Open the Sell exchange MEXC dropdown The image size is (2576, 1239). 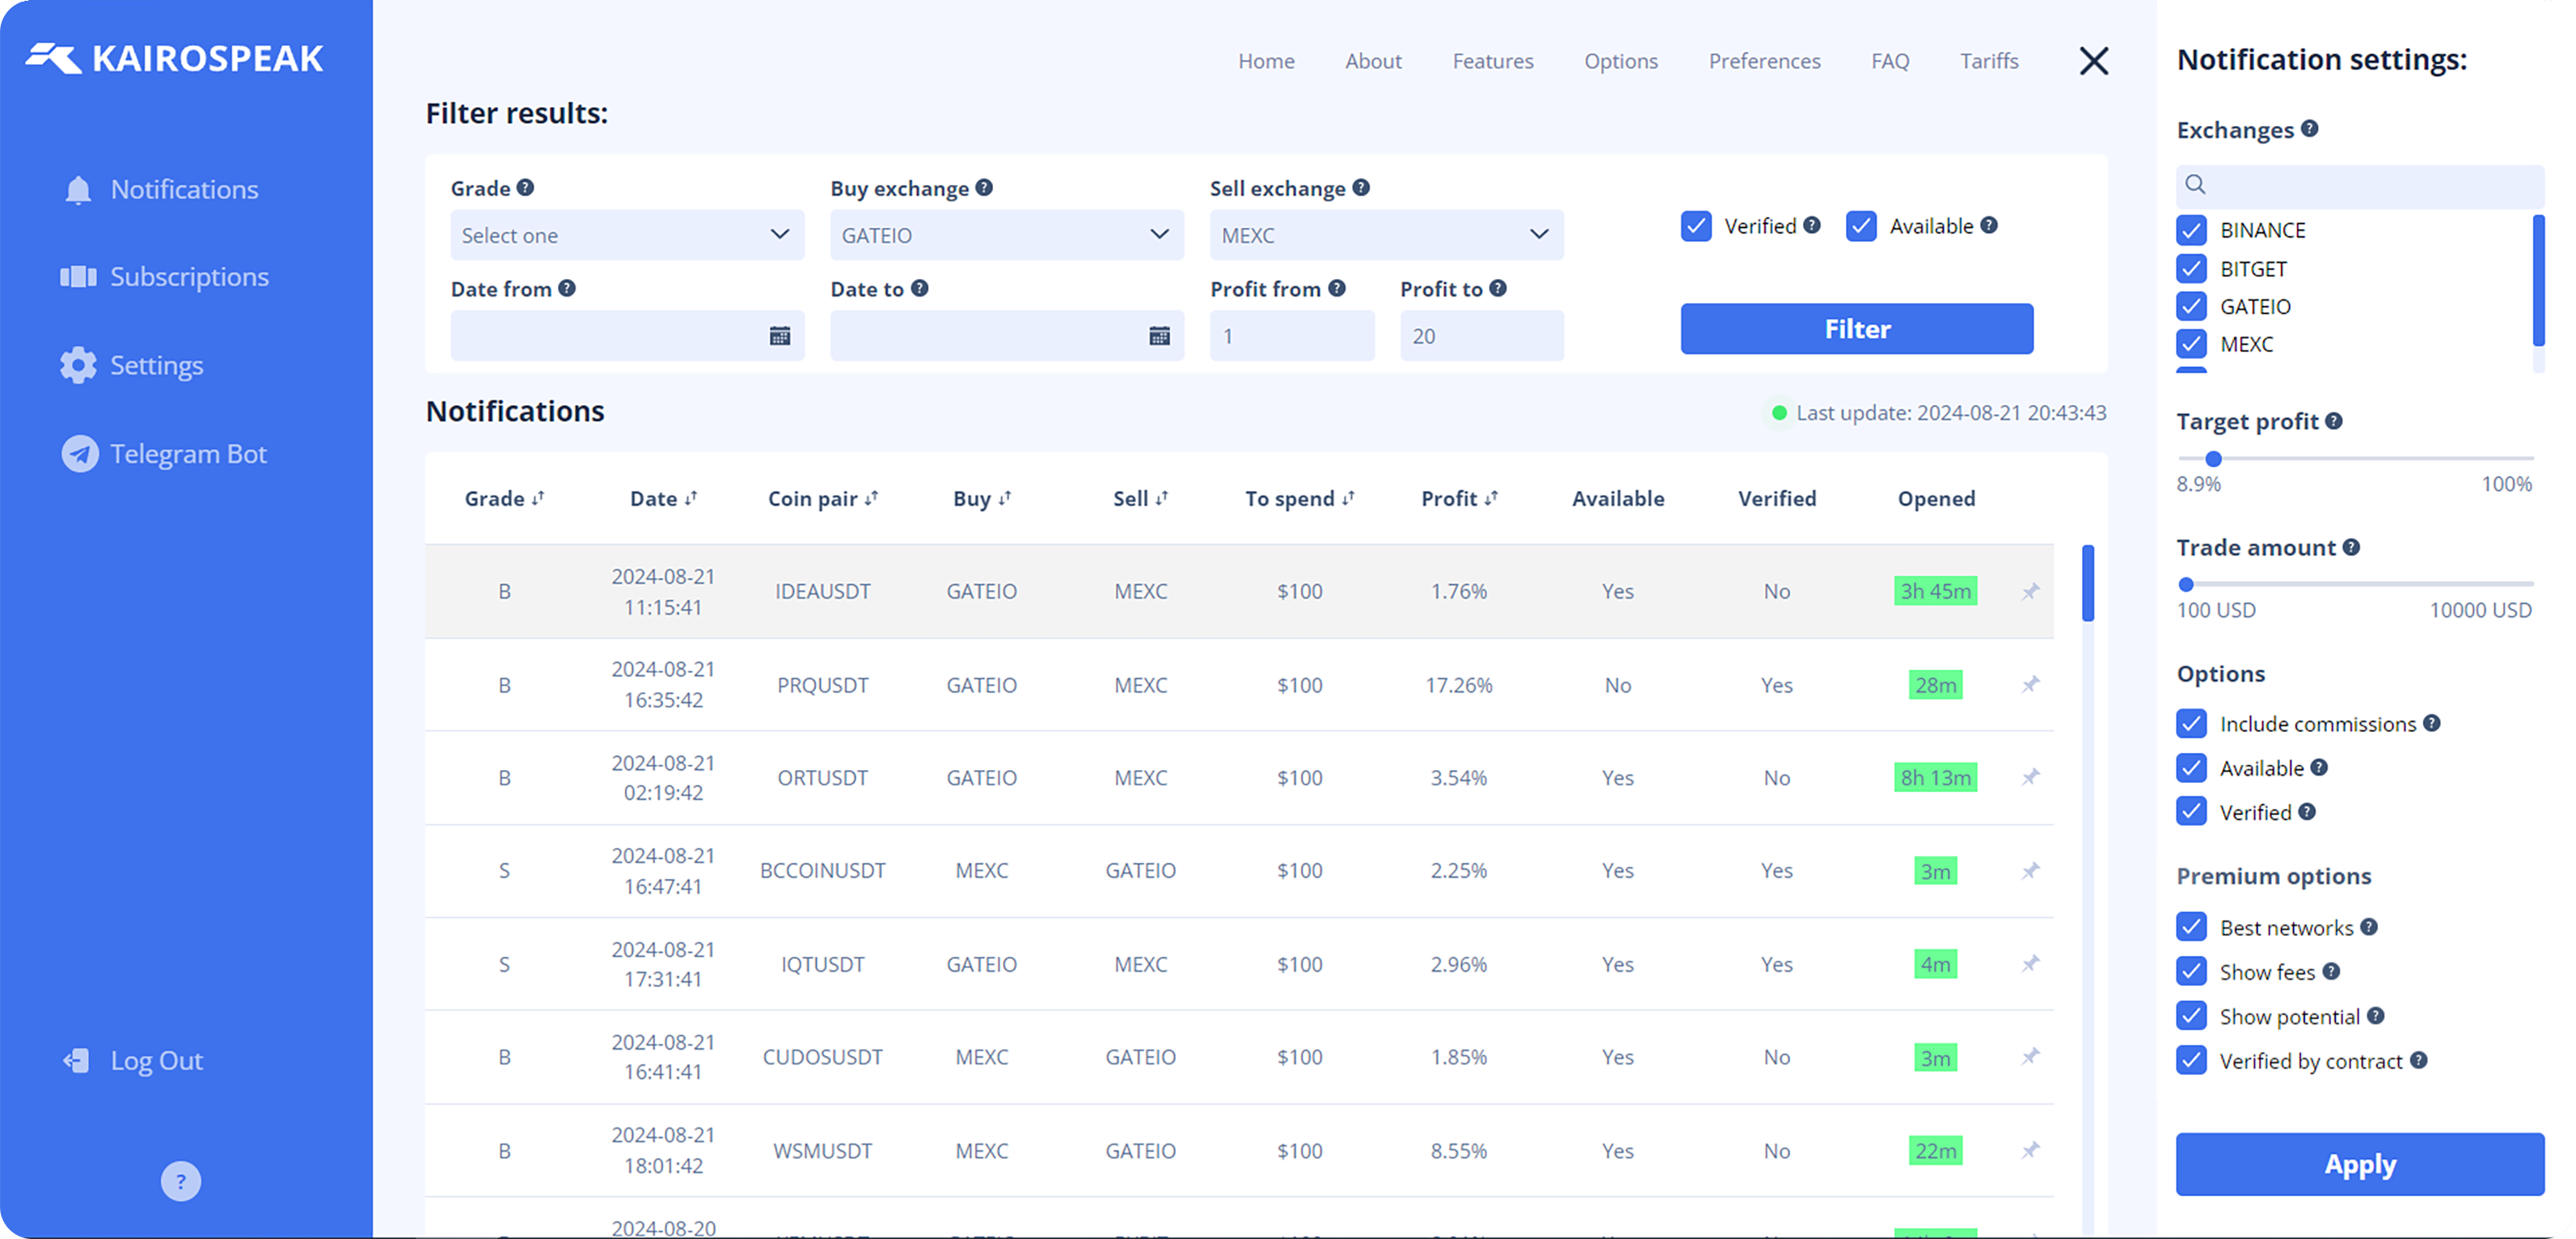click(x=1386, y=235)
